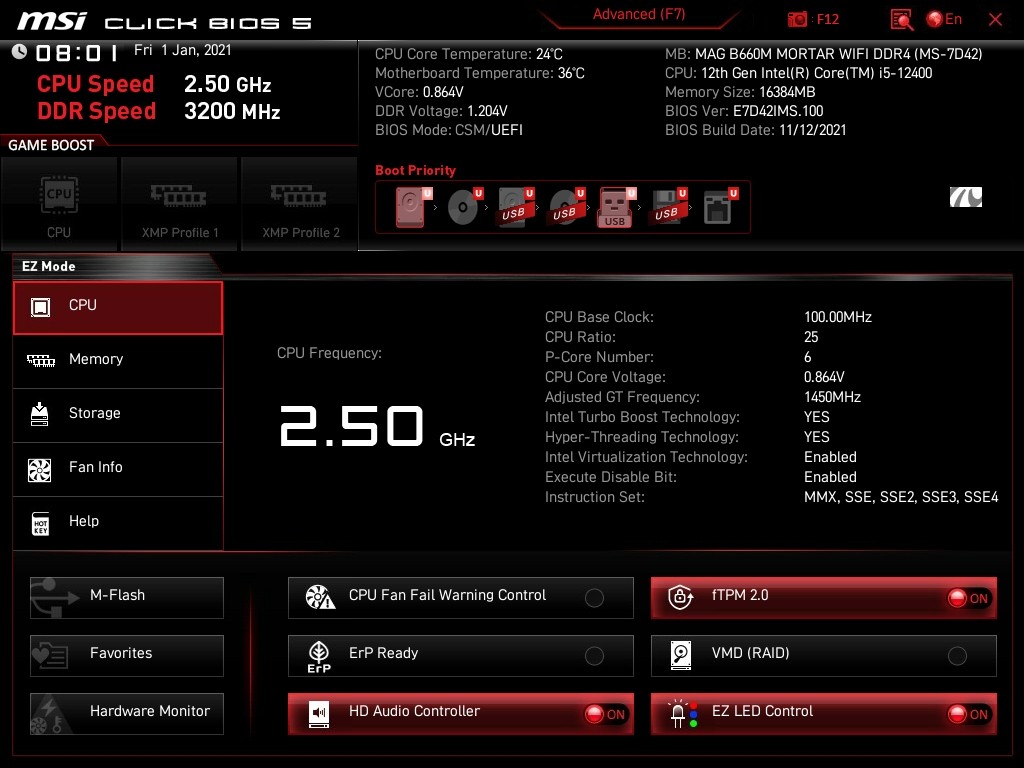This screenshot has width=1024, height=768.
Task: Click the GAME BOOST label
Action: click(x=51, y=145)
